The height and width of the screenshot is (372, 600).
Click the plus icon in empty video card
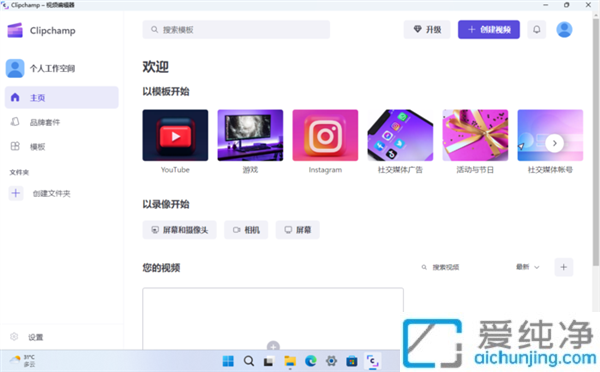[273, 346]
